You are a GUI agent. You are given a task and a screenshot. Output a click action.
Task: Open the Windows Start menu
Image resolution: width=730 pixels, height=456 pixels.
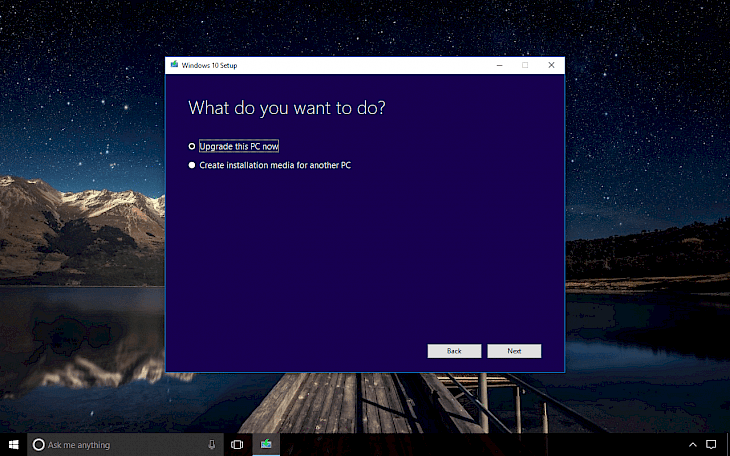pos(14,444)
